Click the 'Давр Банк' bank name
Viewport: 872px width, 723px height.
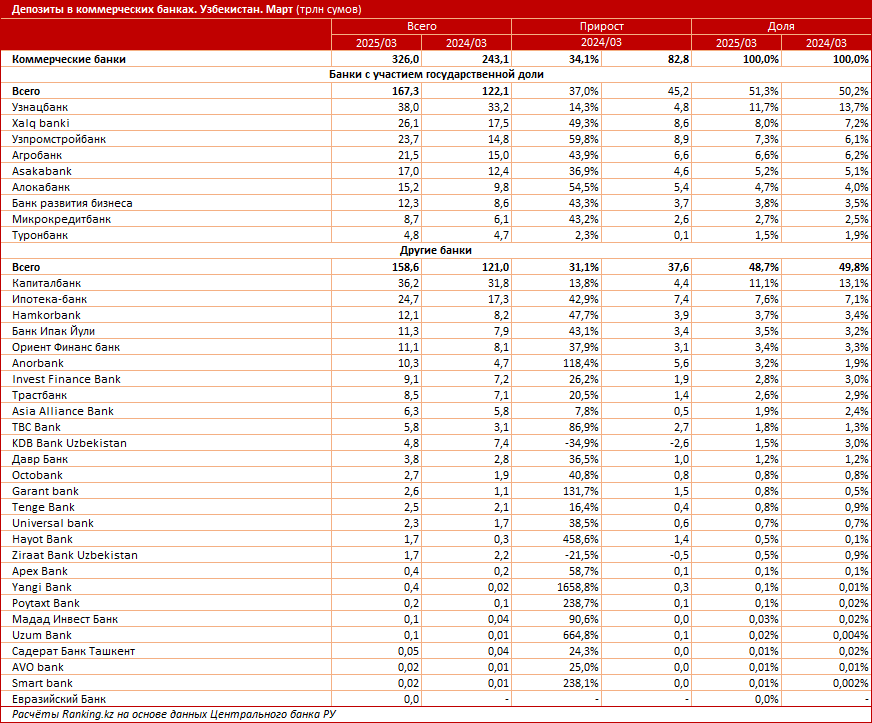point(40,459)
